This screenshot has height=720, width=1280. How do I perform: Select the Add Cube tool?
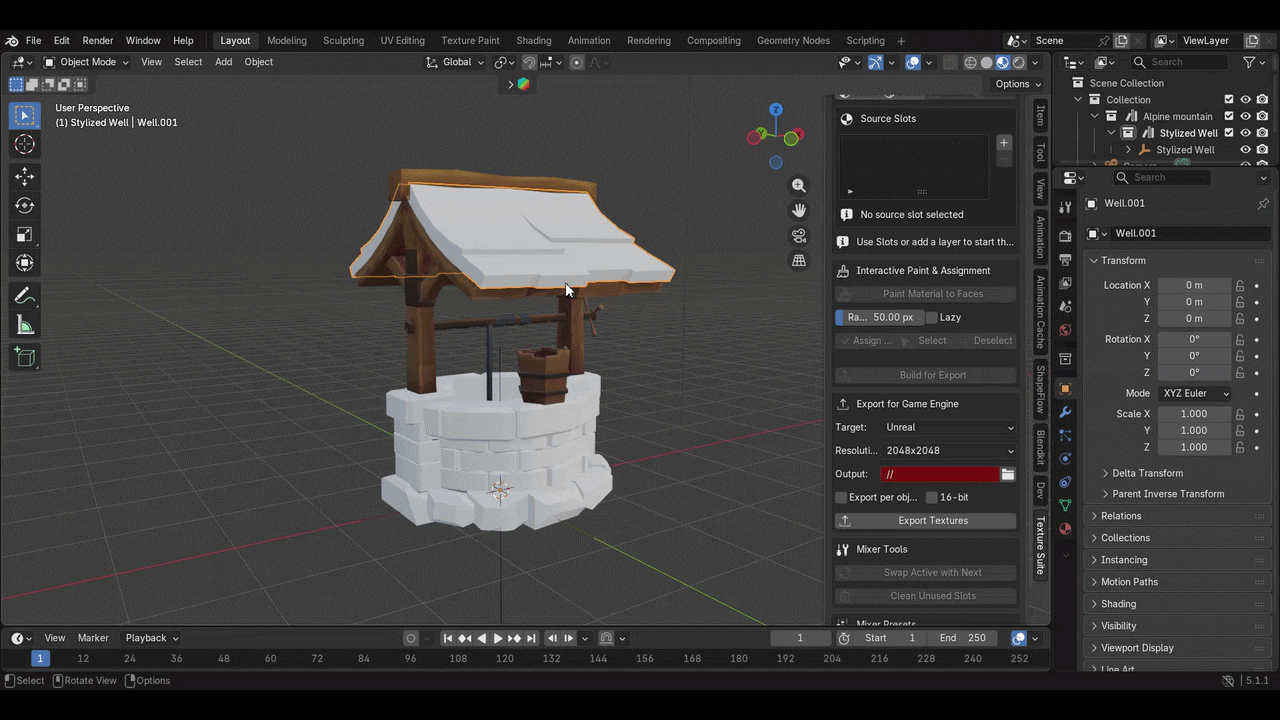pos(25,357)
